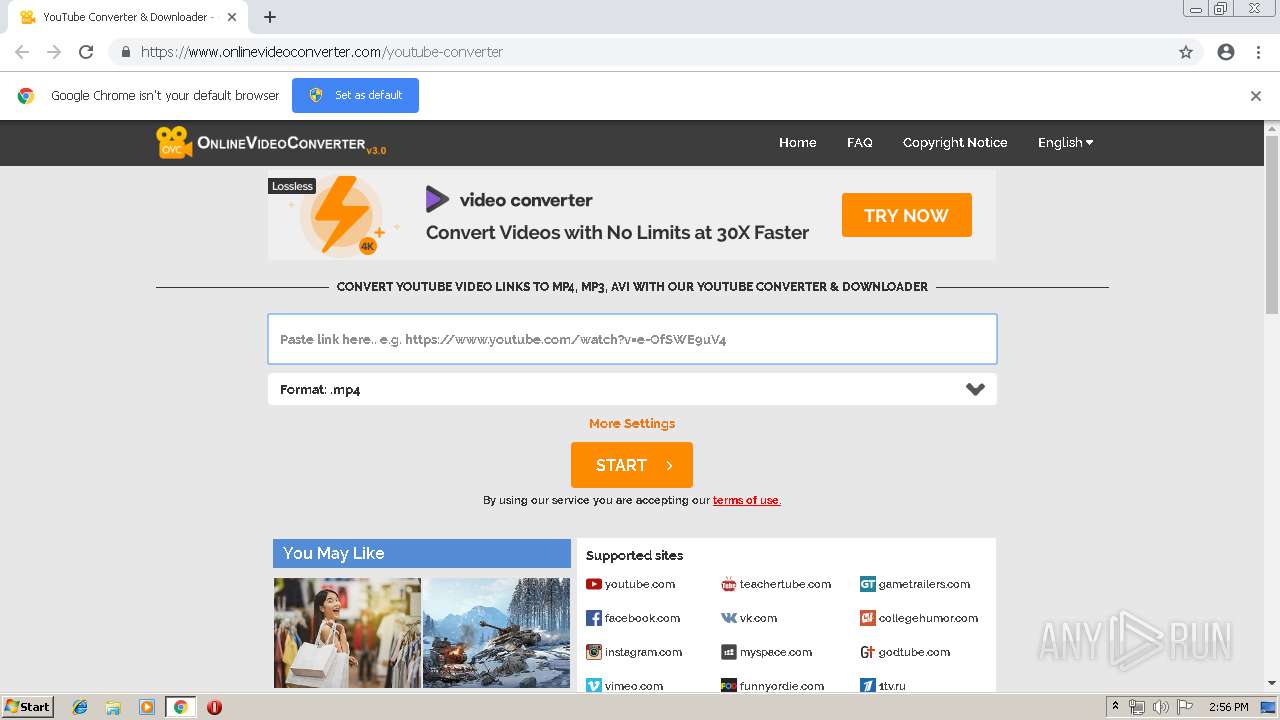This screenshot has height=720, width=1280.
Task: Dismiss the default browser notification bar
Action: [1256, 96]
